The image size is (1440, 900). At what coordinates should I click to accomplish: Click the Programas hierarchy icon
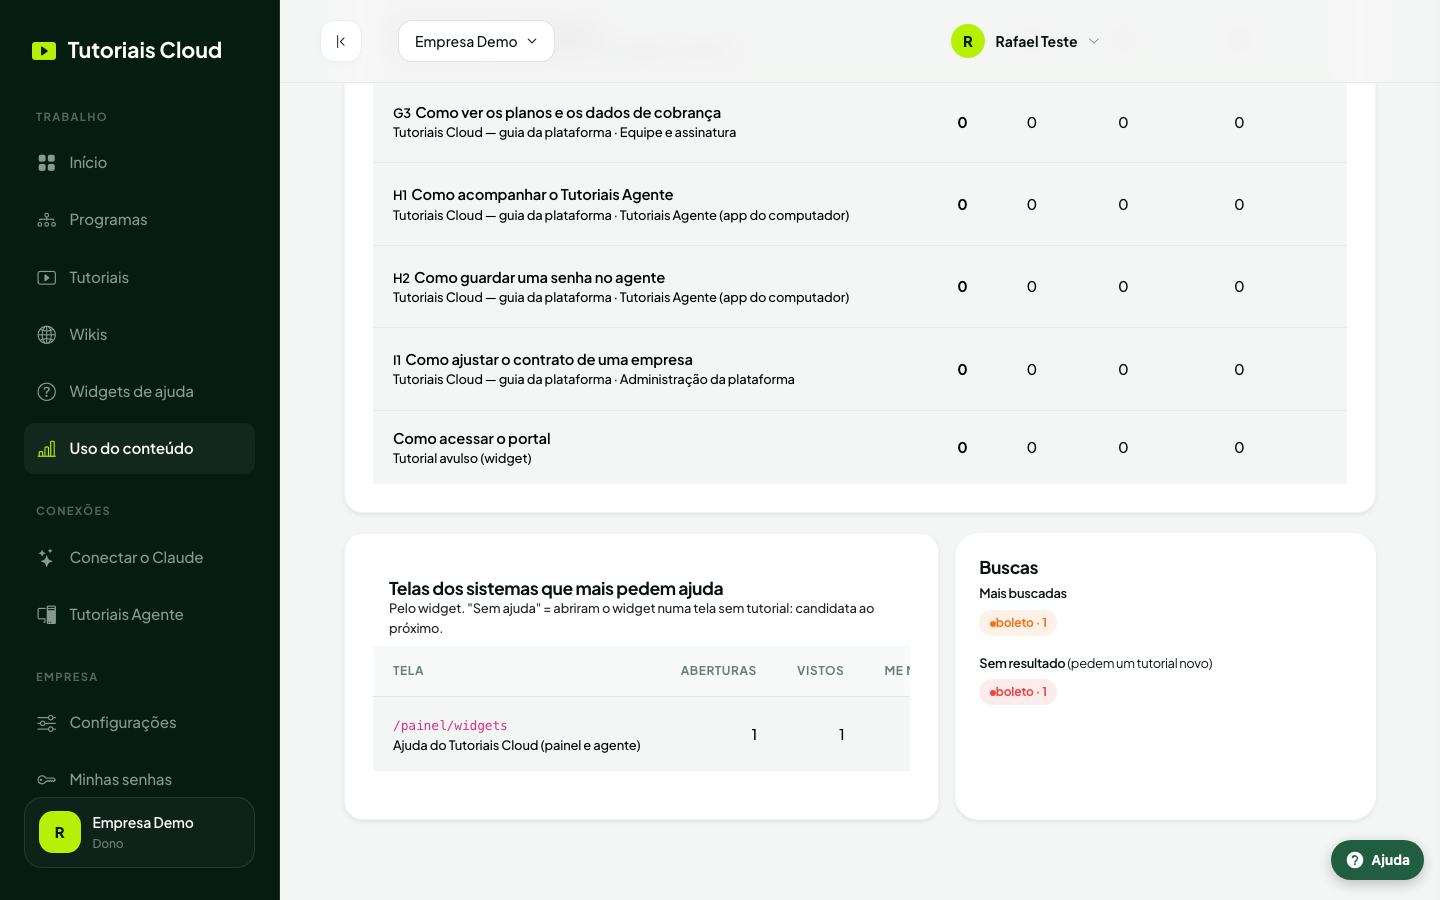47,220
